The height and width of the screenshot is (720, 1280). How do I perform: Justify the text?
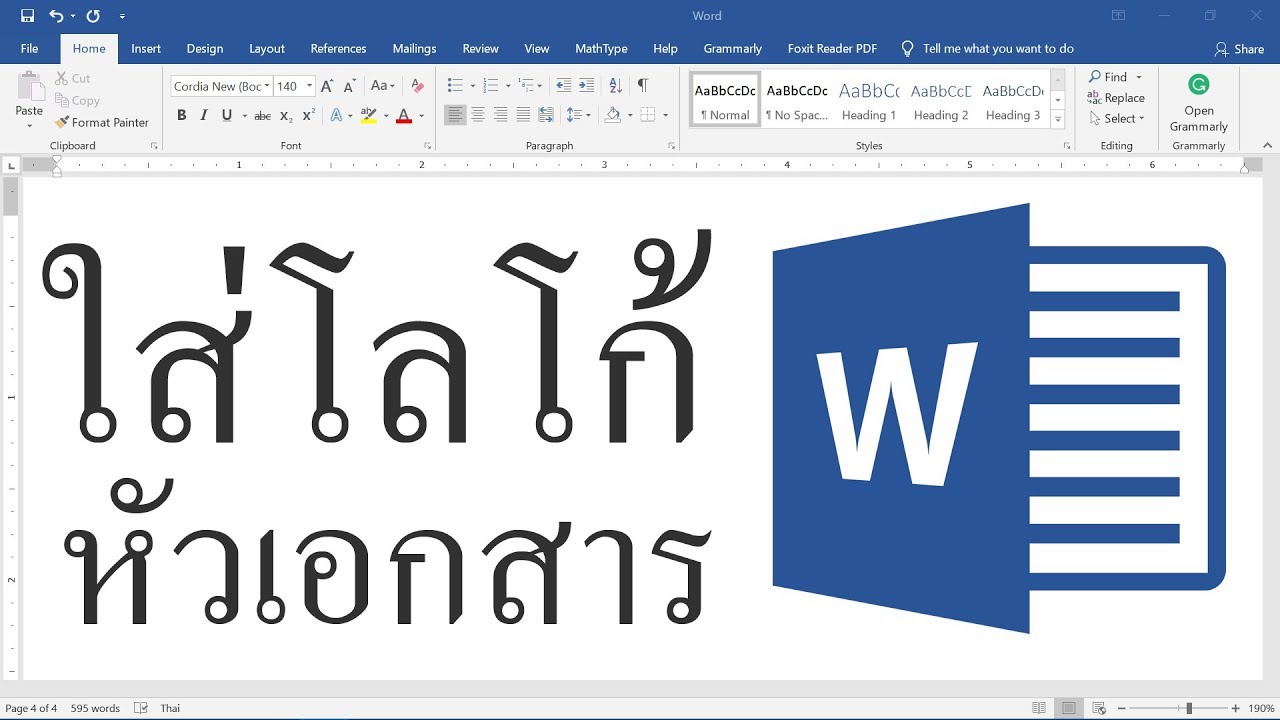click(523, 116)
